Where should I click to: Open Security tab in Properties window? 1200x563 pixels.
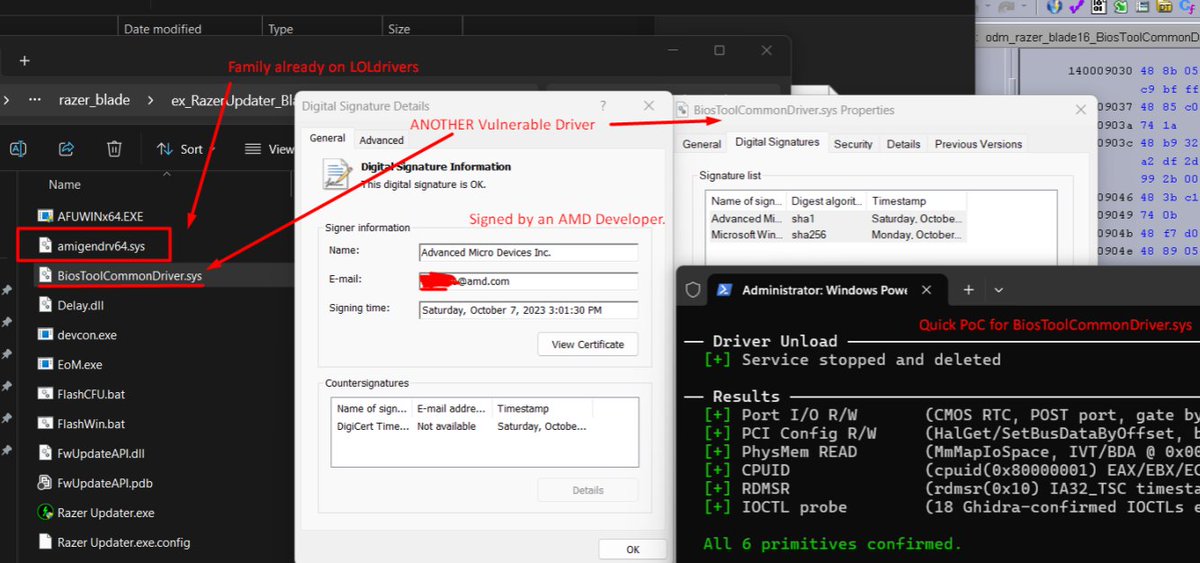coord(853,144)
